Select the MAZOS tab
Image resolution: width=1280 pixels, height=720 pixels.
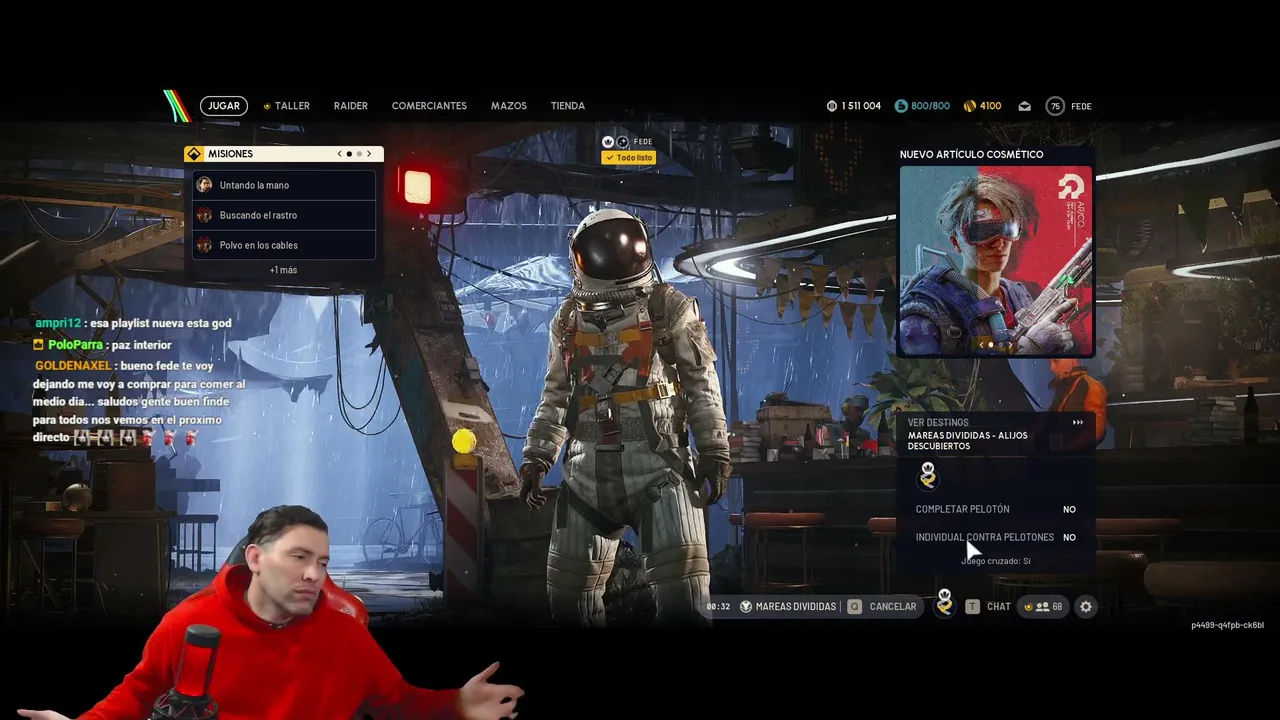pos(509,106)
